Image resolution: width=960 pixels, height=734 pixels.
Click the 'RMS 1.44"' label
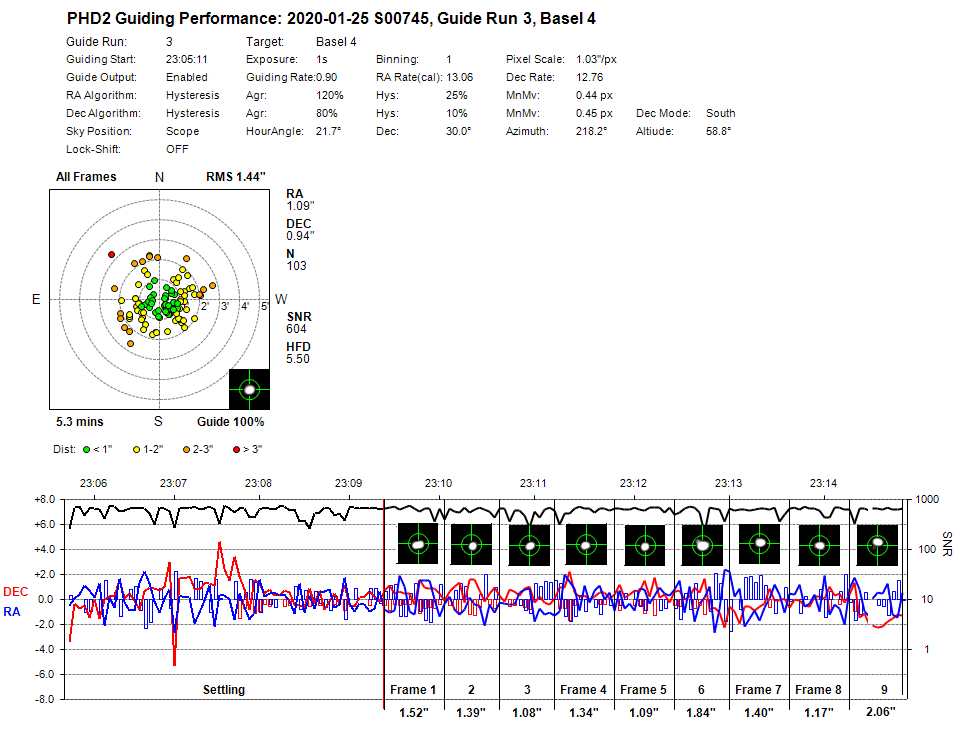(x=236, y=177)
